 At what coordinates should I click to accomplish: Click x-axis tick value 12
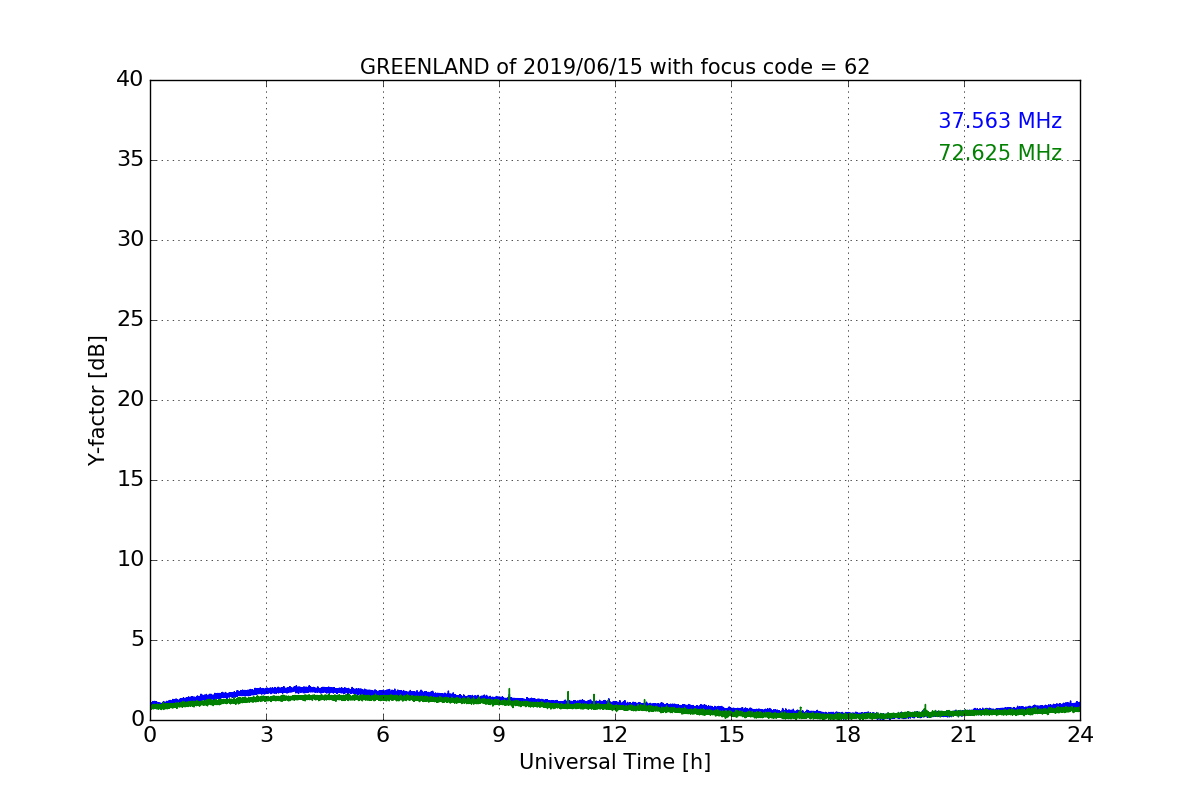coord(615,735)
